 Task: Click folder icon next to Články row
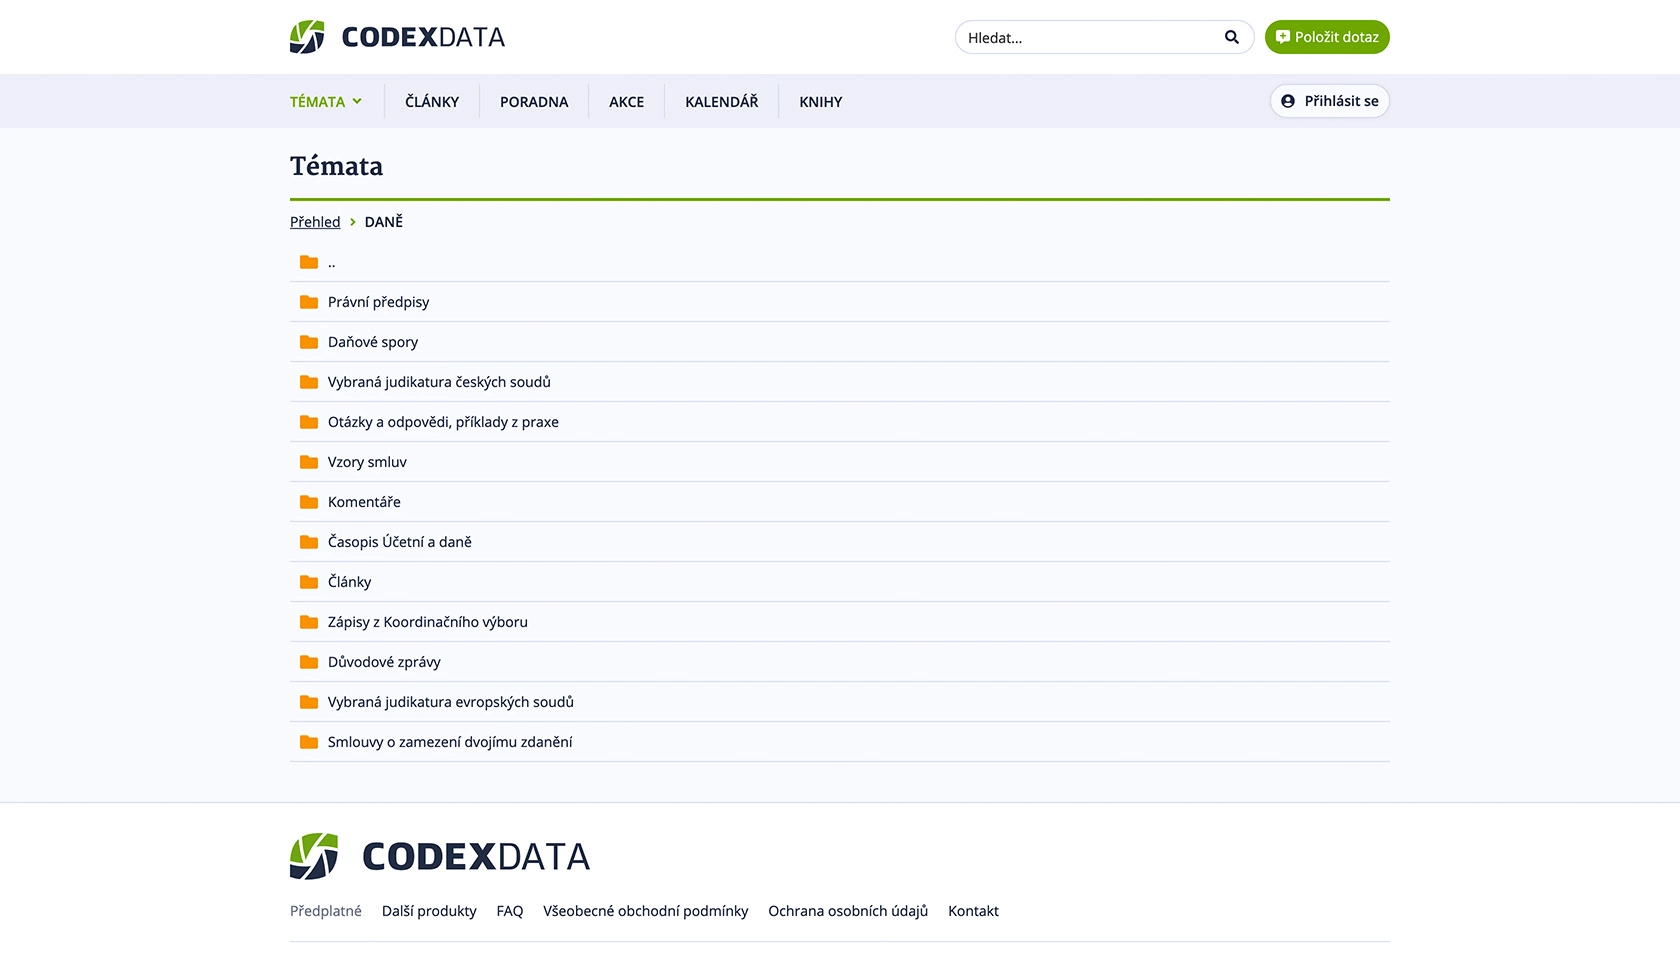pyautogui.click(x=309, y=582)
